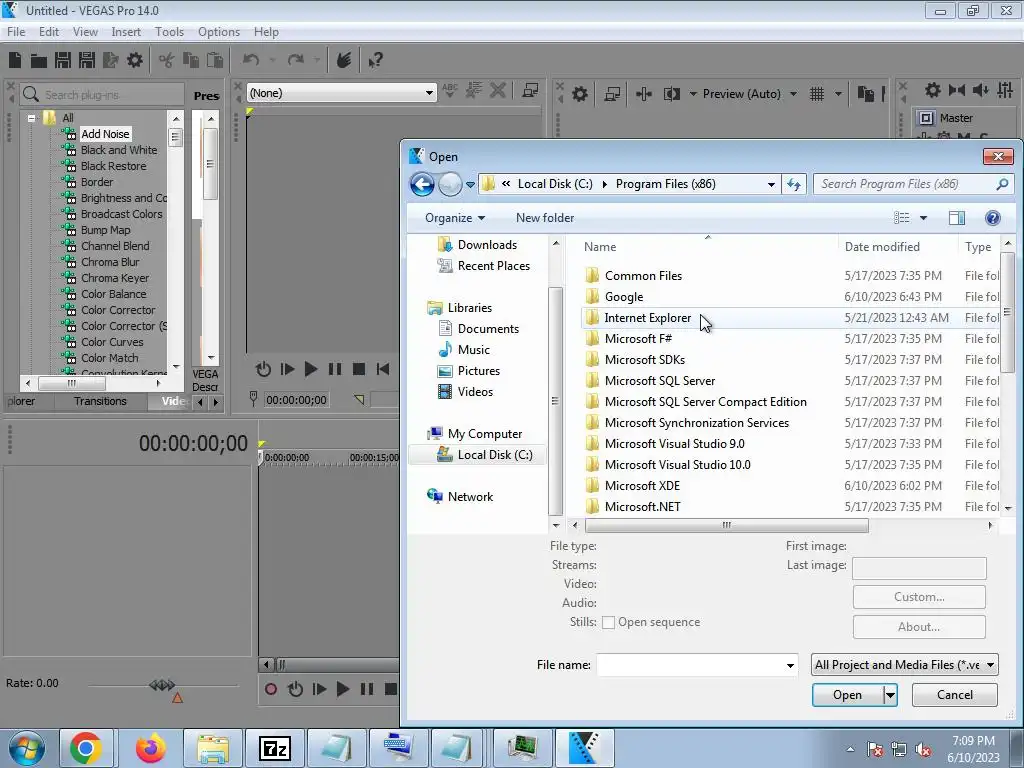Click the Save As icon in VEGAS toolbar
The height and width of the screenshot is (768, 1024).
pyautogui.click(x=87, y=60)
